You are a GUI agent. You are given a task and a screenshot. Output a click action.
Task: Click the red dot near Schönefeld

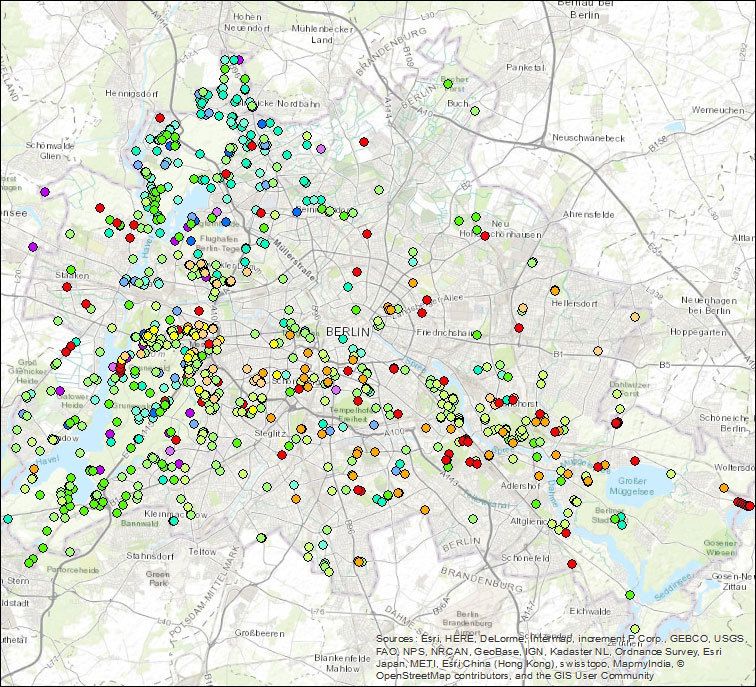point(572,564)
